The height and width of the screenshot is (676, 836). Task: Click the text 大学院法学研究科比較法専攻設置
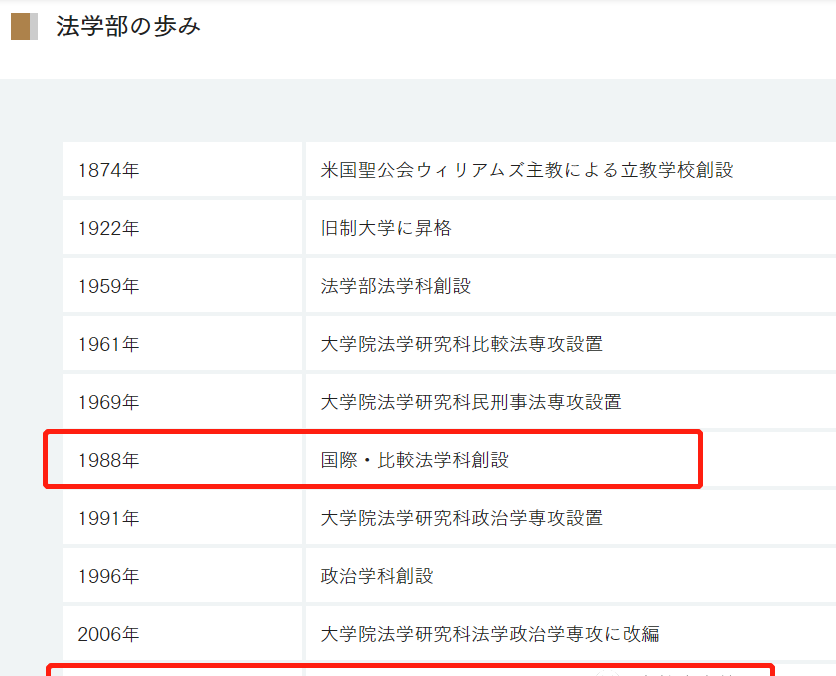462,344
